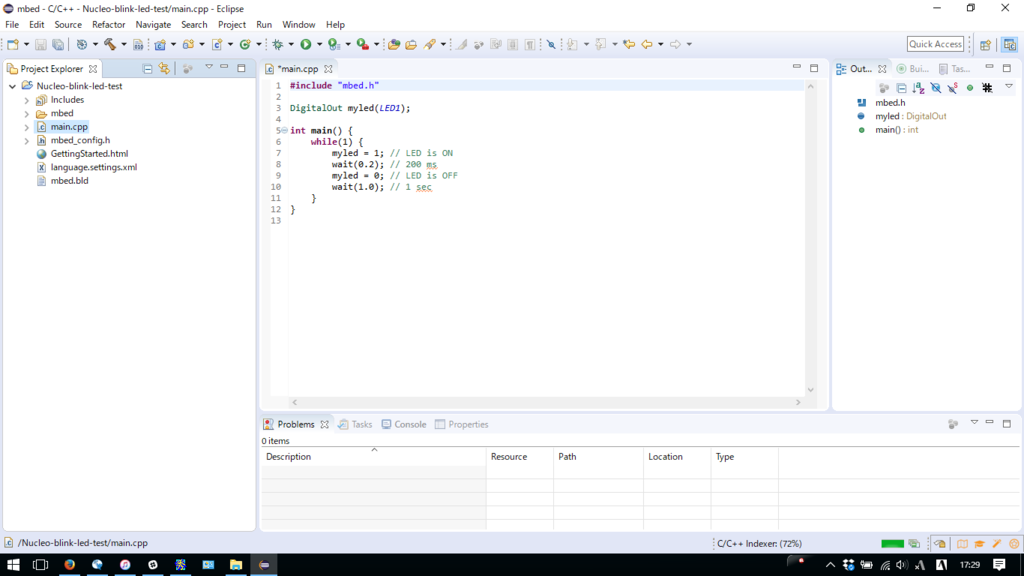
Task: Expand the Includes folder
Action: coord(27,100)
